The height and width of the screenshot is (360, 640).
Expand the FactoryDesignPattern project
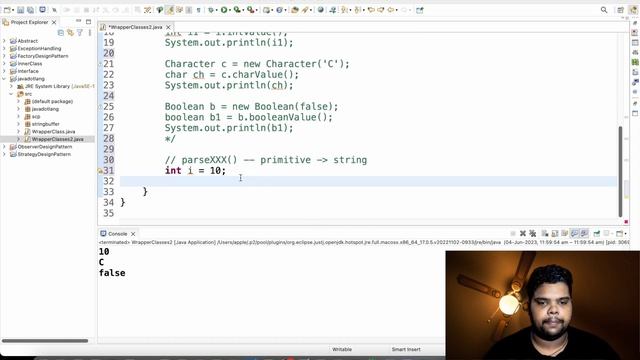(4, 56)
